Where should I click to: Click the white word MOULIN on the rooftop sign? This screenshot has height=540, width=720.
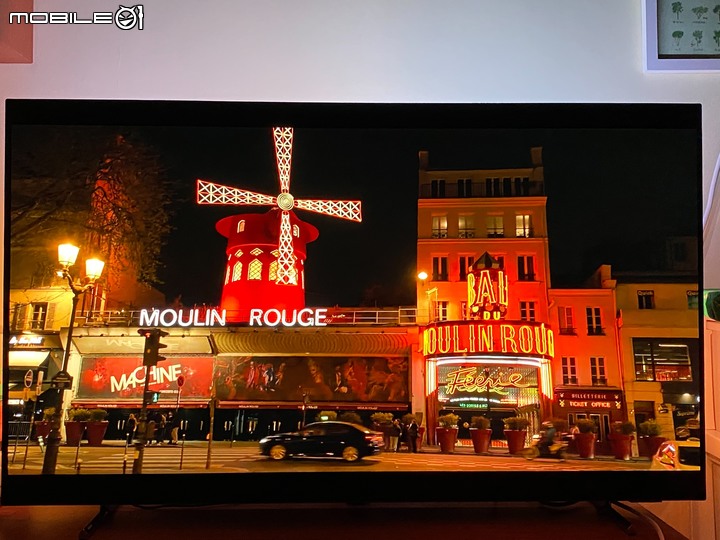182,318
